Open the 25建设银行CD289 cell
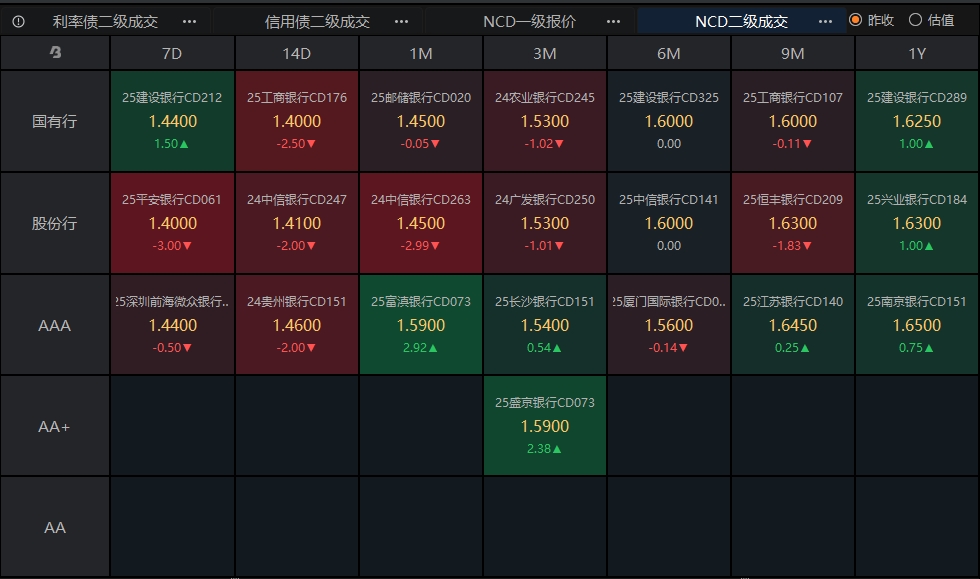This screenshot has width=980, height=579. point(917,121)
